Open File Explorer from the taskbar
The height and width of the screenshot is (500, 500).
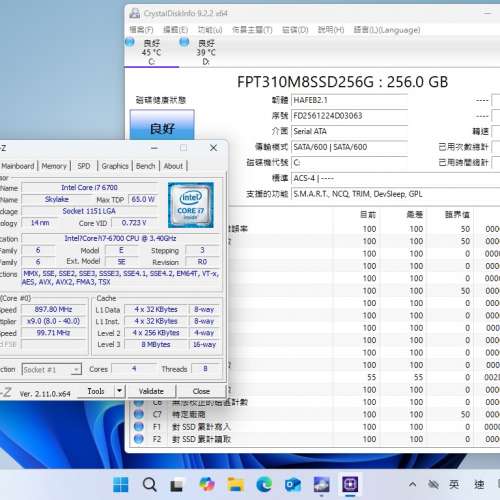(x=236, y=484)
